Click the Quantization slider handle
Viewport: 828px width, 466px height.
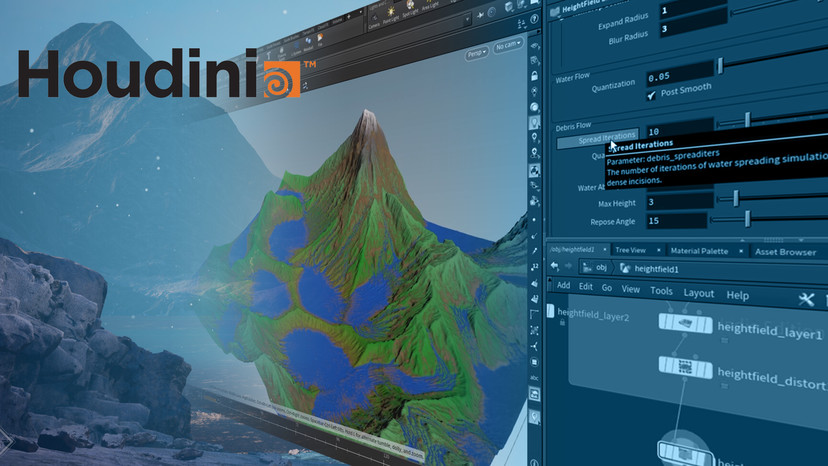point(720,66)
